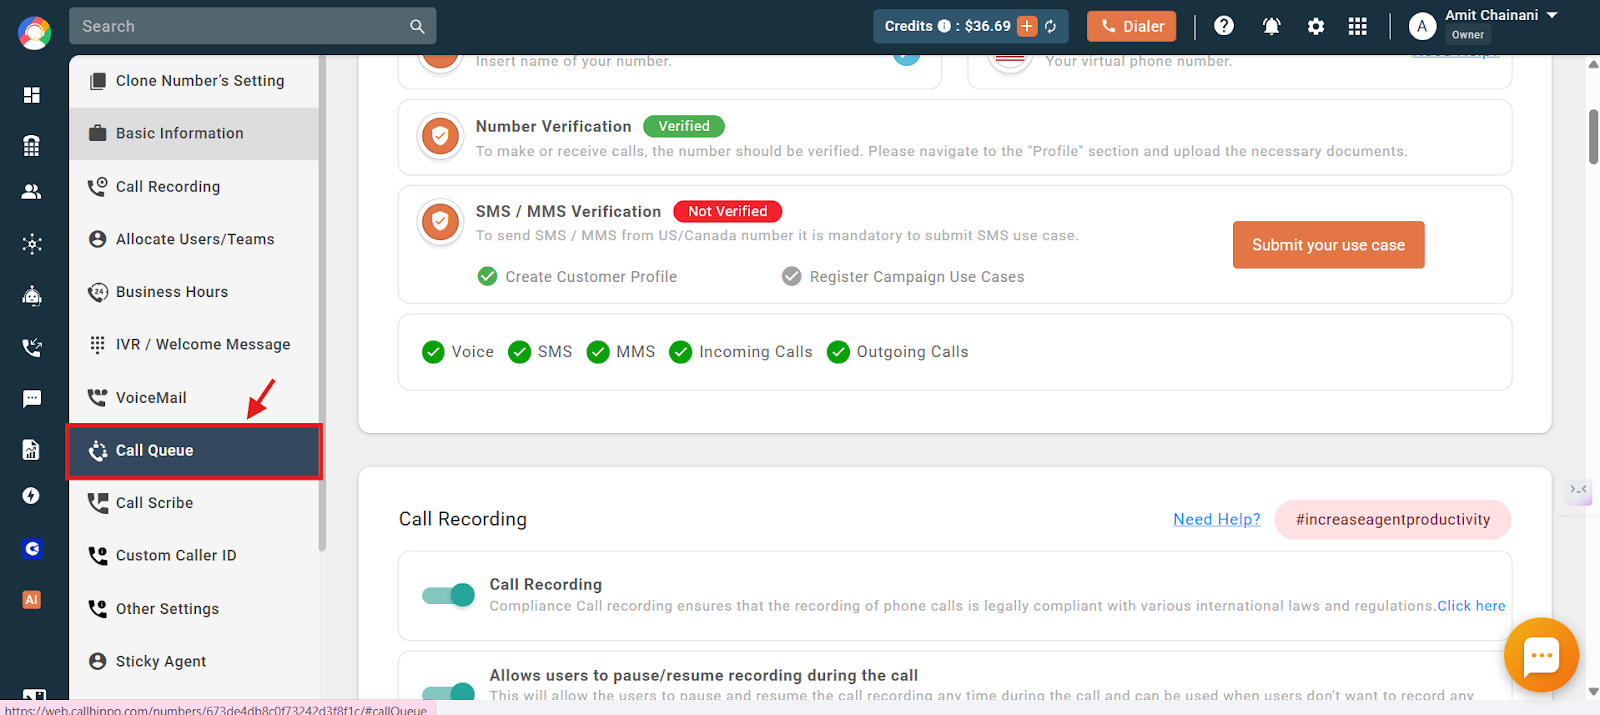Open the reports document icon in sidebar
The width and height of the screenshot is (1600, 715).
tap(32, 450)
